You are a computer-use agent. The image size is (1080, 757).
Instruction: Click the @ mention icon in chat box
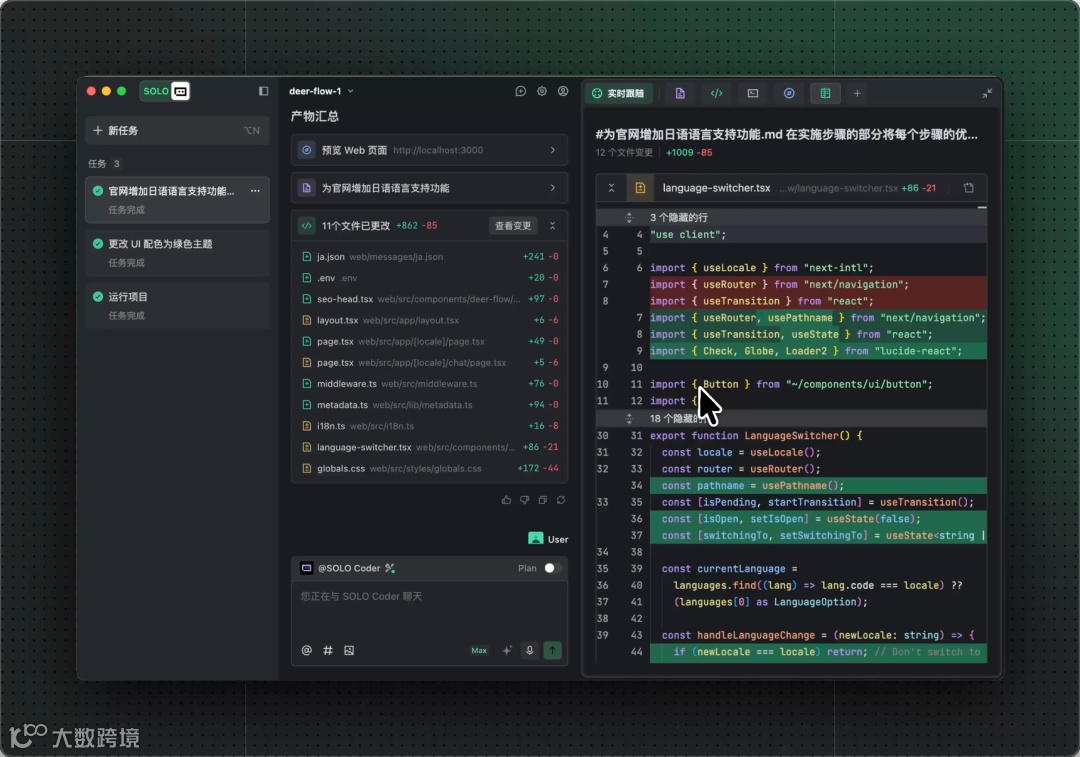pyautogui.click(x=307, y=650)
